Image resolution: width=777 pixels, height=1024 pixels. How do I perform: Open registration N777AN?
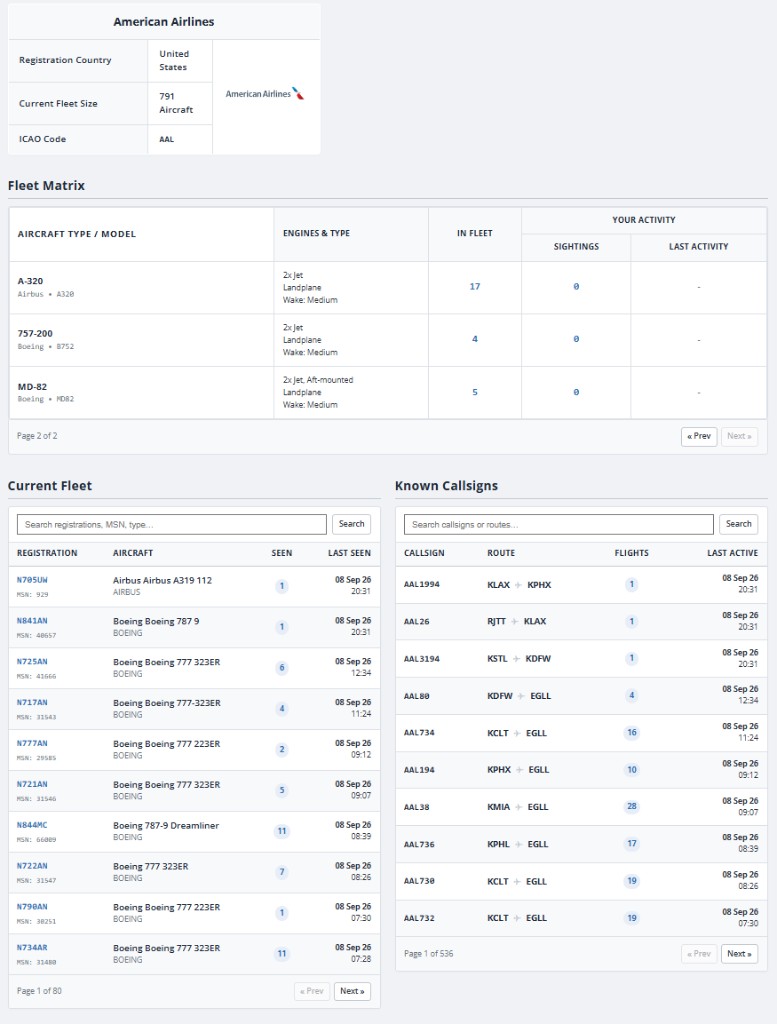32,743
